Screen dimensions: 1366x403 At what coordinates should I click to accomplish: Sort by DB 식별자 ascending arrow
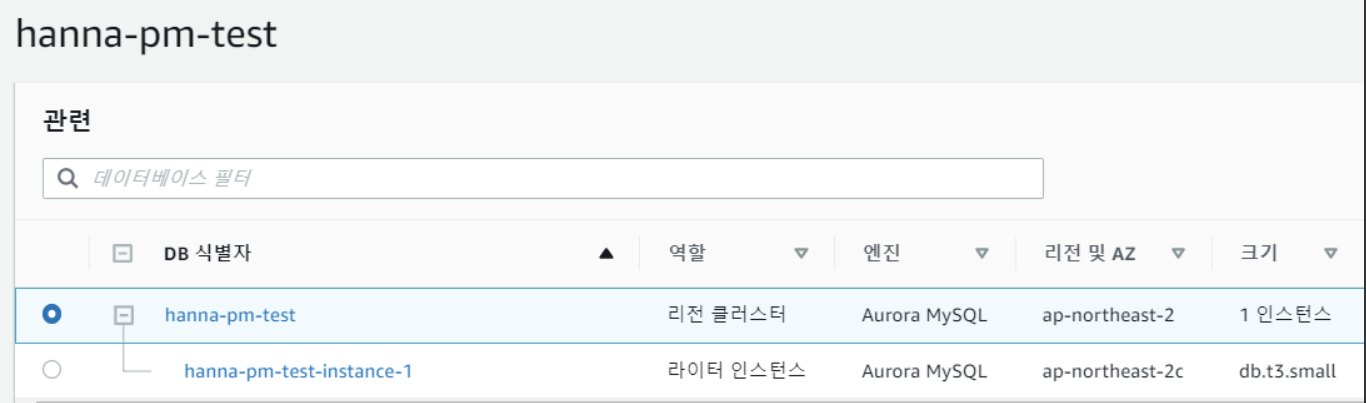[605, 254]
